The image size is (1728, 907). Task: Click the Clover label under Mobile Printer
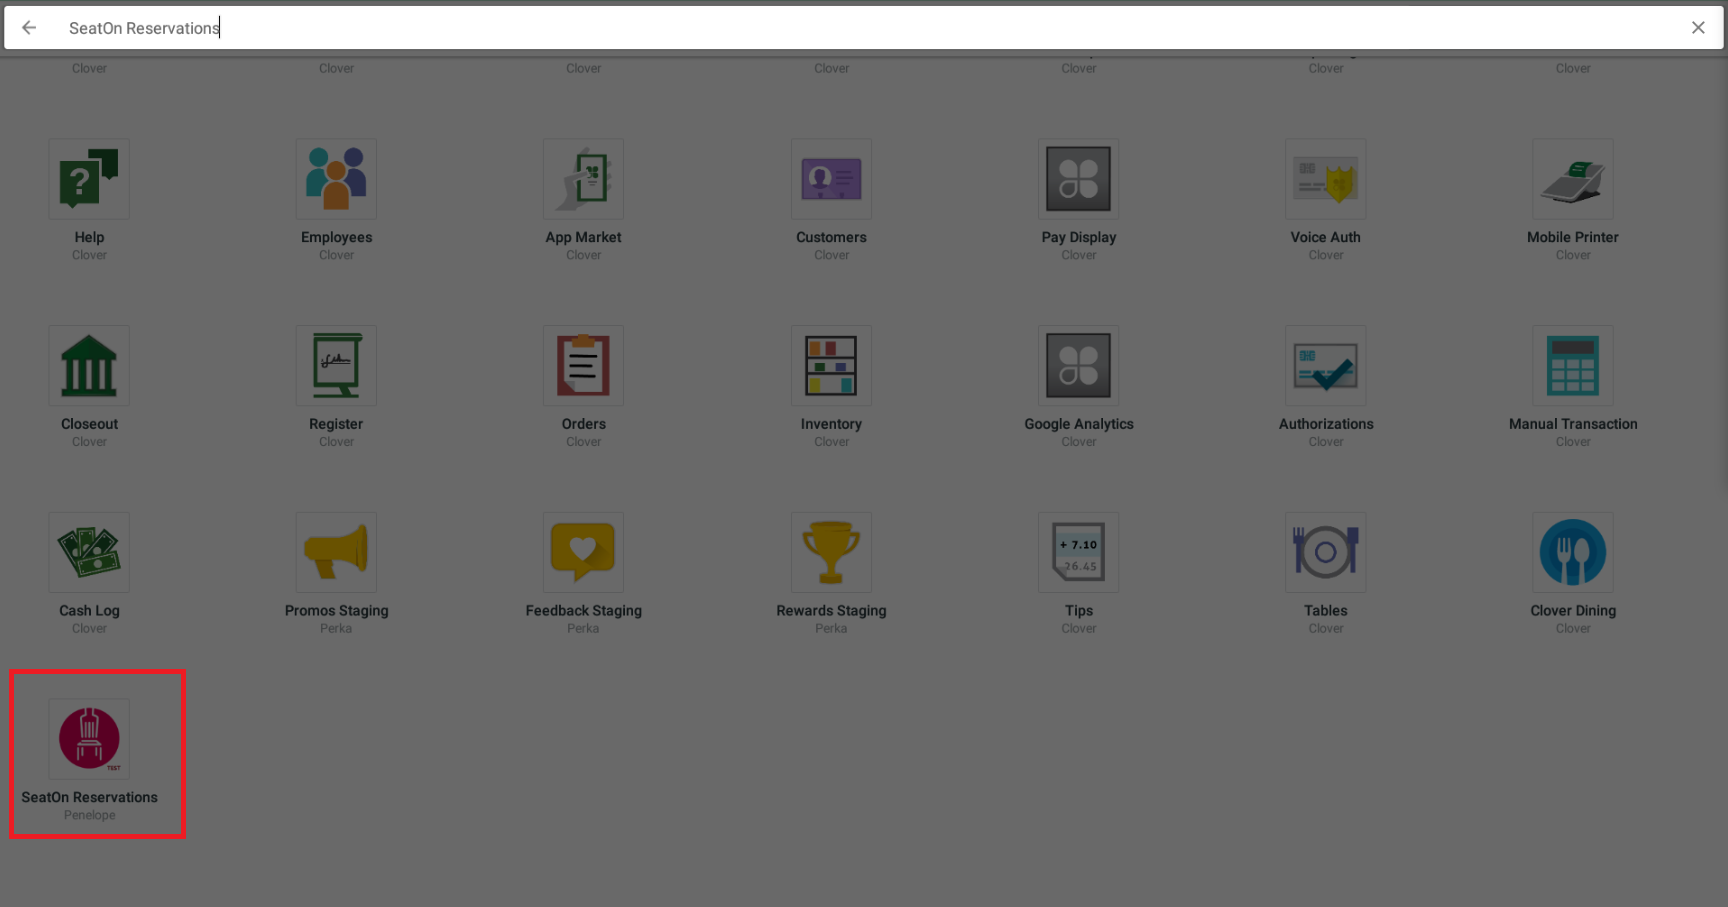coord(1573,255)
